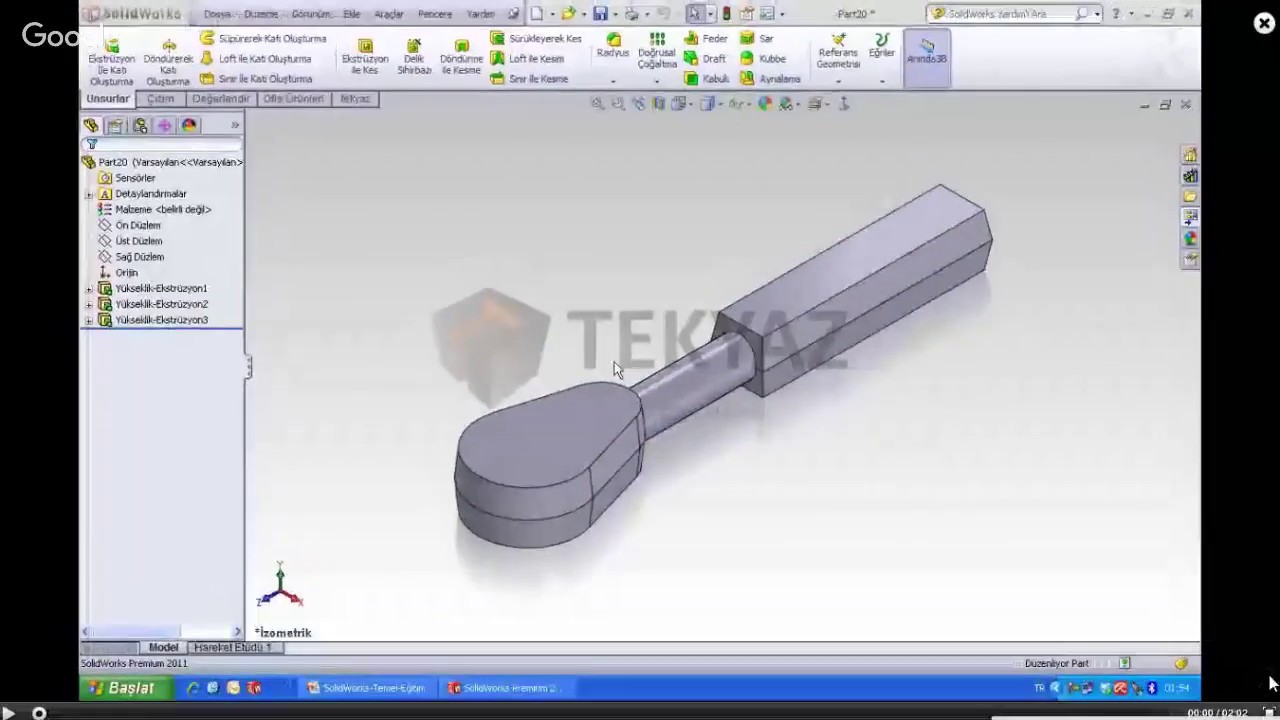This screenshot has height=720, width=1280.
Task: Open ConfigurationManager panel tab
Action: click(x=140, y=125)
